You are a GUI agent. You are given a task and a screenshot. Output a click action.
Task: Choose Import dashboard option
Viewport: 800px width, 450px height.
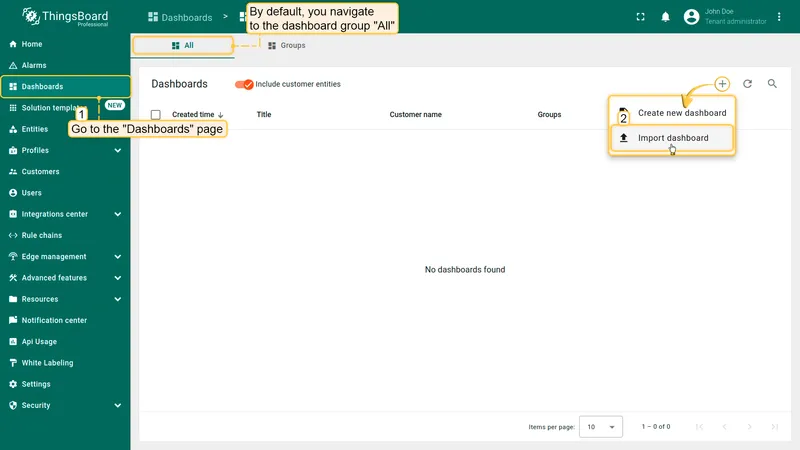[x=672, y=138]
